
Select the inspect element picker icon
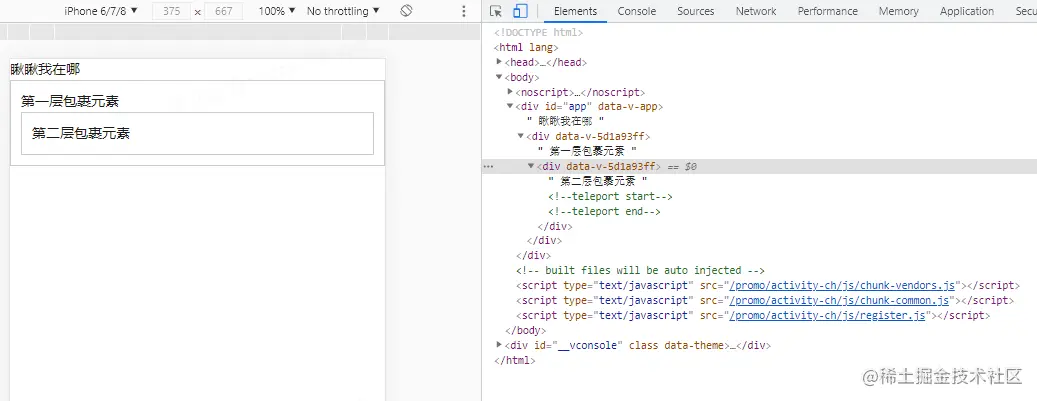coord(497,11)
